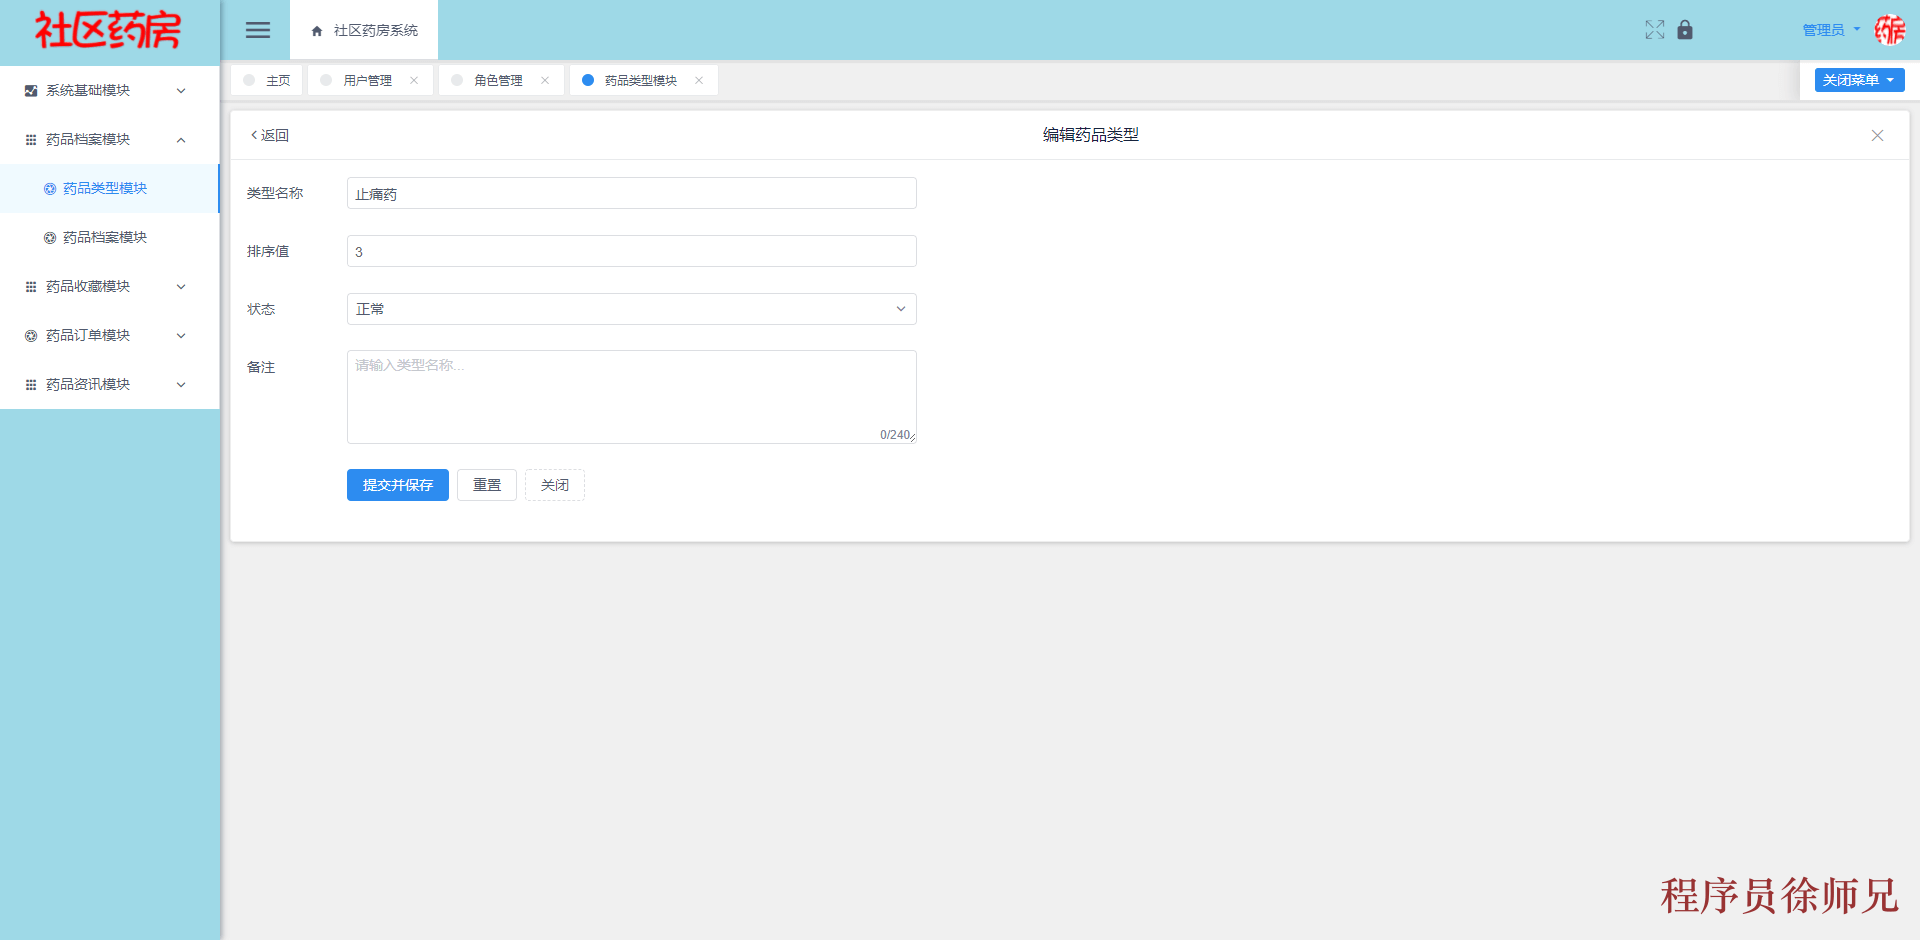
Task: Close the 主页 tab
Action: pyautogui.click(x=293, y=80)
